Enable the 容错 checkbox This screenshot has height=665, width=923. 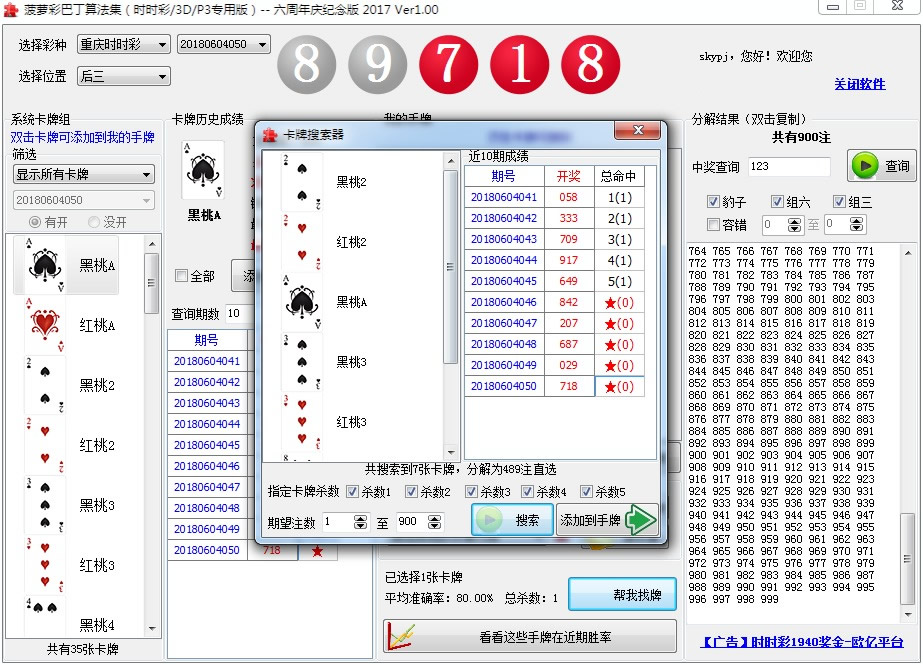713,225
